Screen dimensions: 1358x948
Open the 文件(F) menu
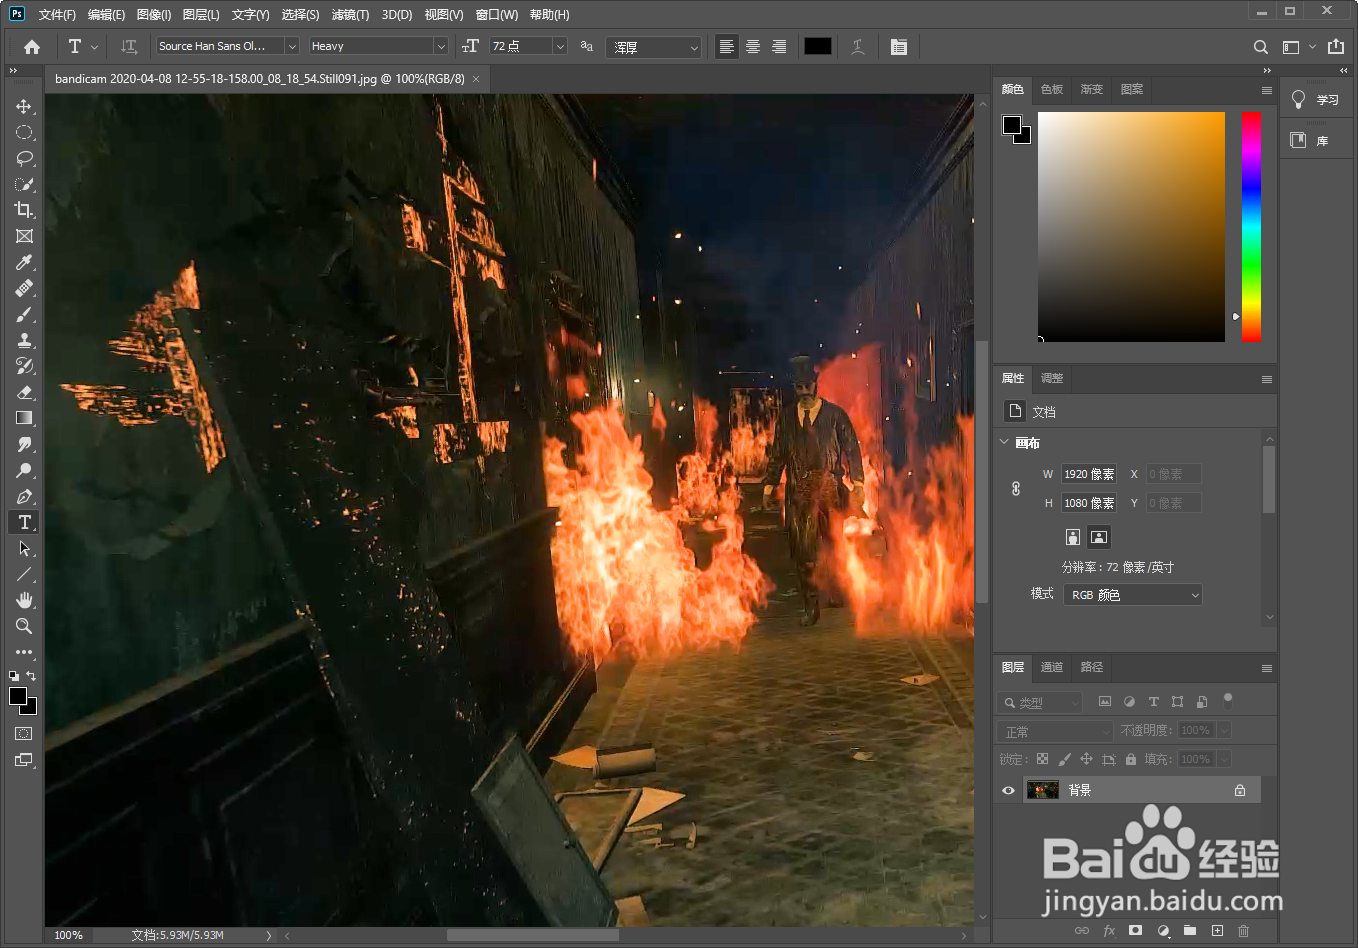pyautogui.click(x=57, y=15)
